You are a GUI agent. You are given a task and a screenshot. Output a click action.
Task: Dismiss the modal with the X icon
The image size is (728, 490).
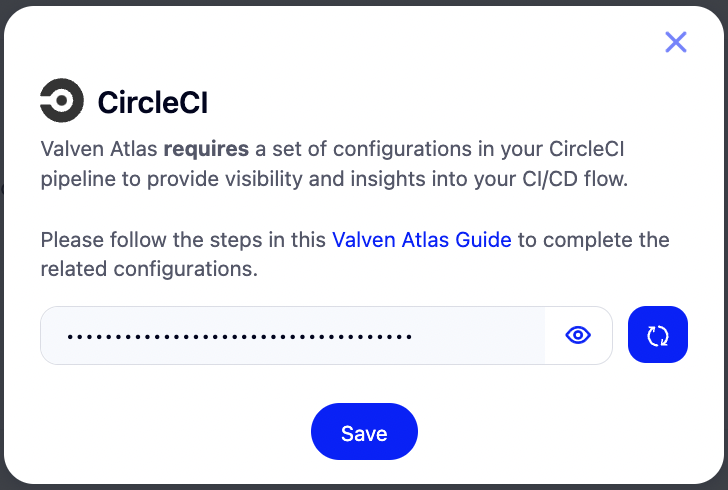click(676, 42)
